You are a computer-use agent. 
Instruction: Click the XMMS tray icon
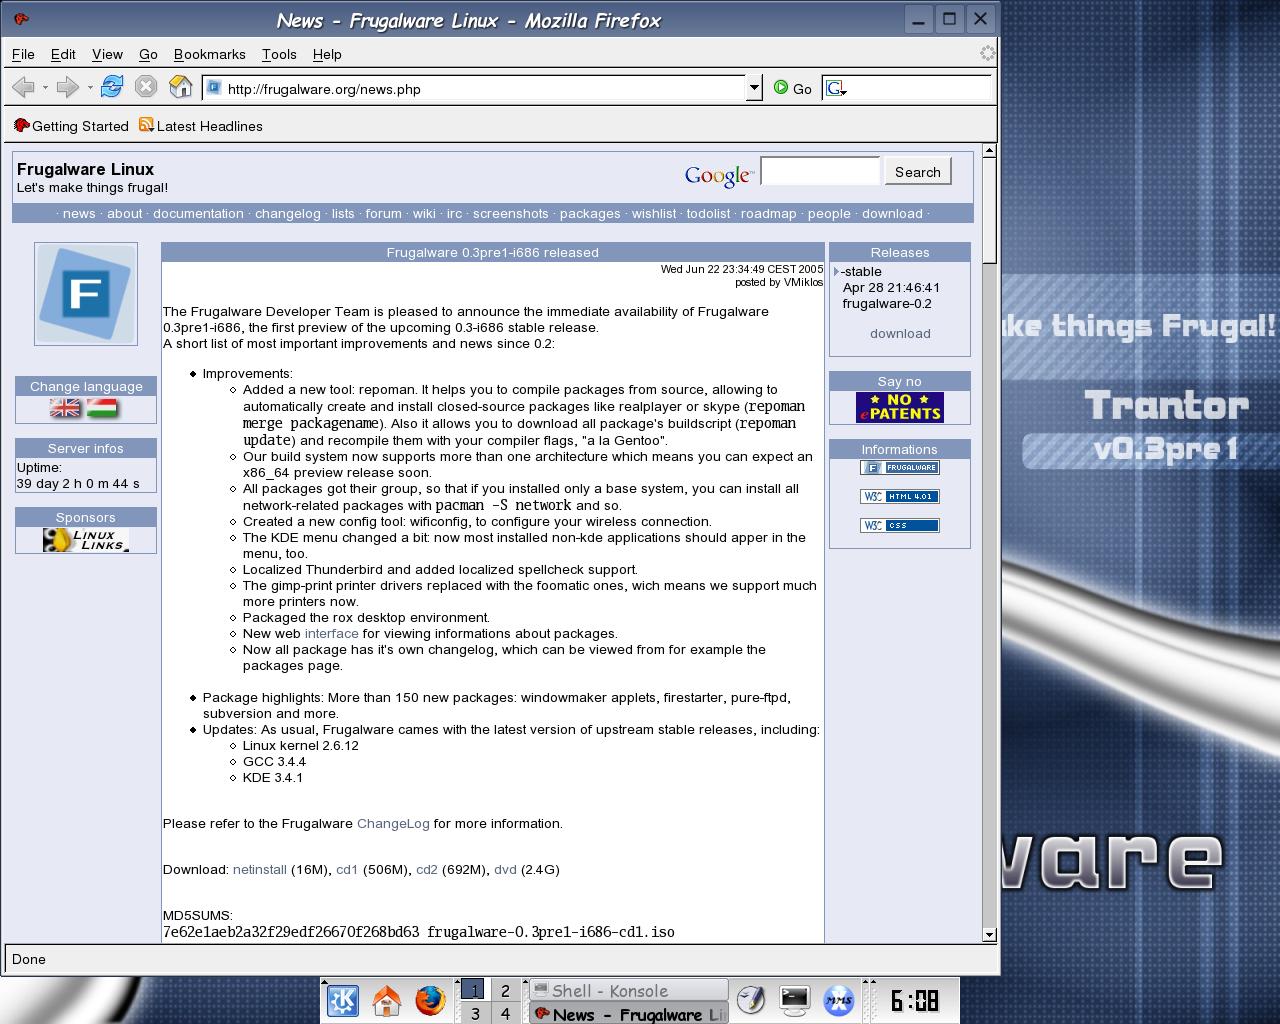tap(838, 999)
